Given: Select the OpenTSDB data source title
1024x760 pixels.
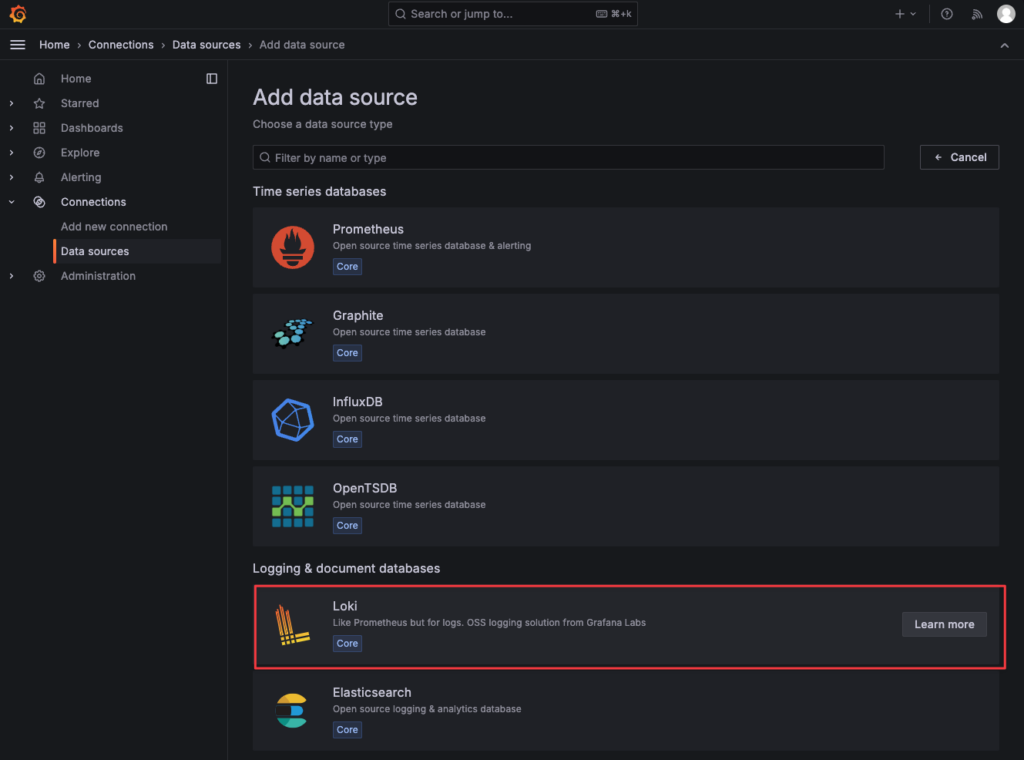Looking at the screenshot, I should tap(364, 488).
